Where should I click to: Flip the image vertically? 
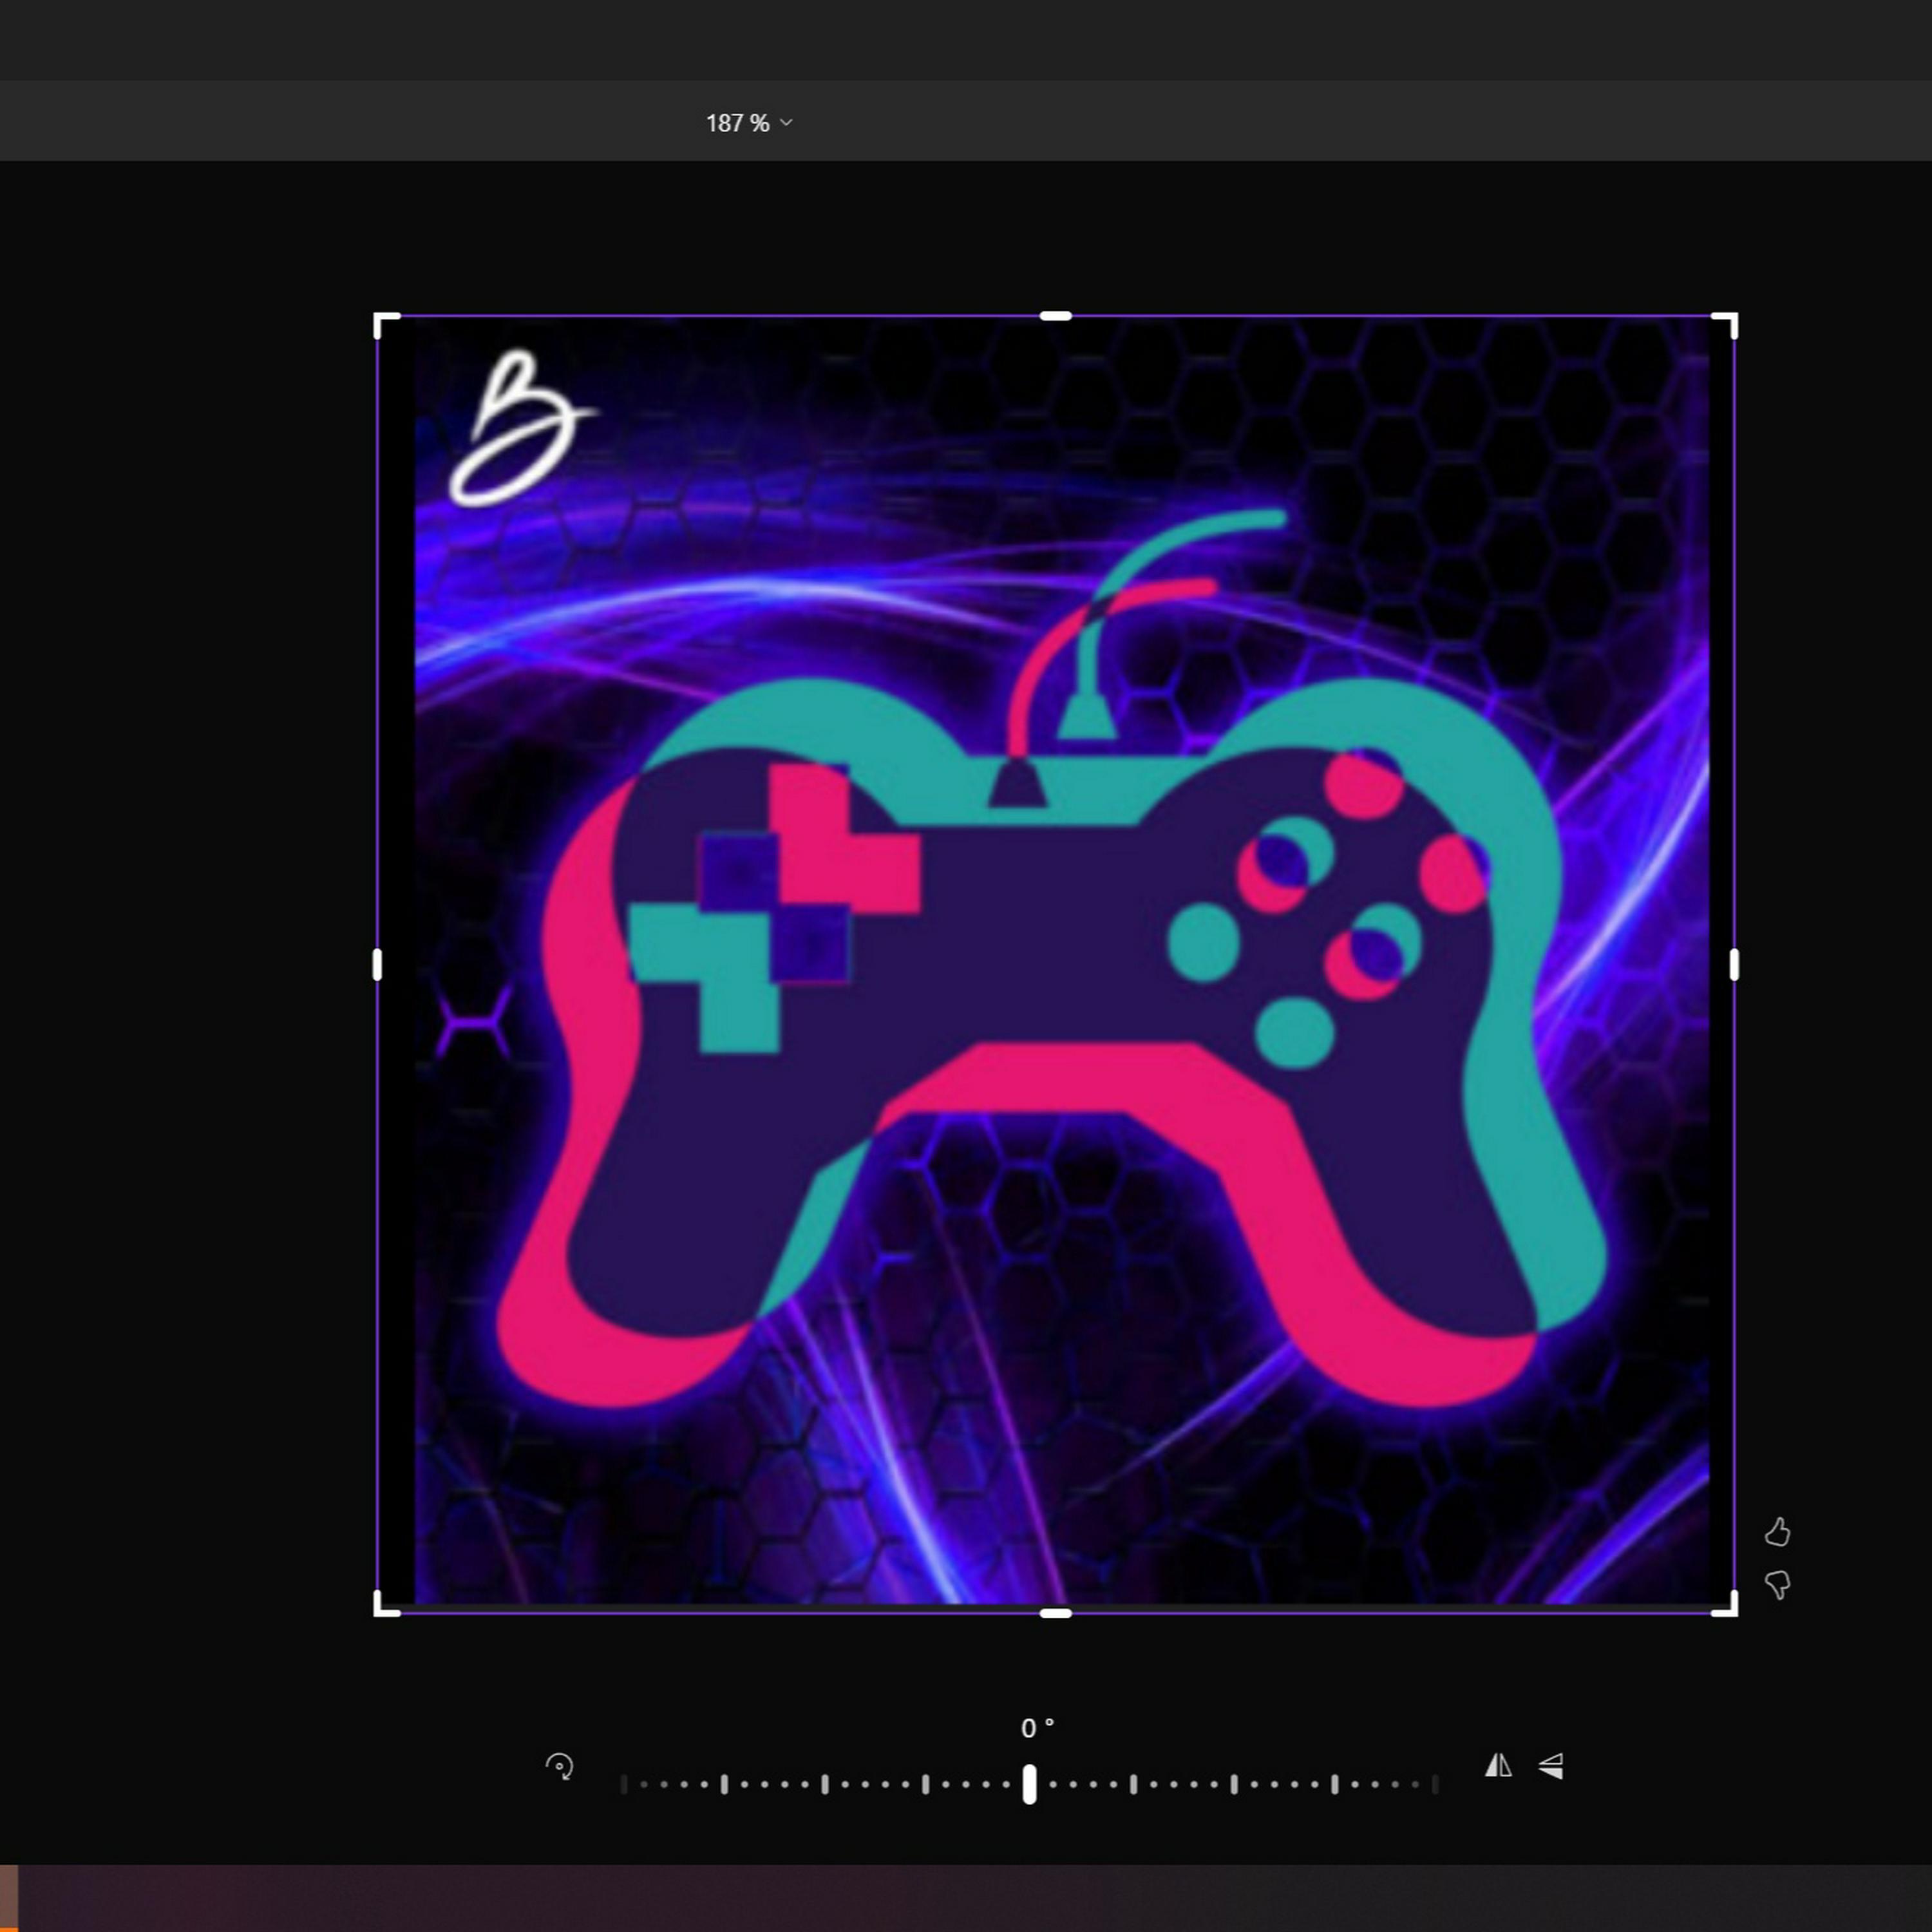[1551, 1766]
